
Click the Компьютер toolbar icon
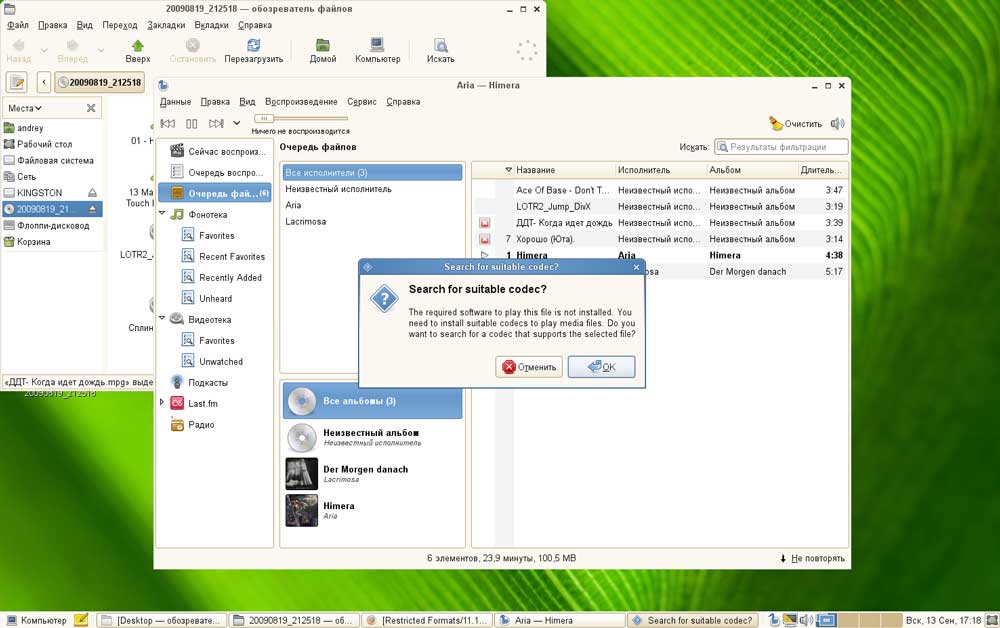tap(377, 50)
